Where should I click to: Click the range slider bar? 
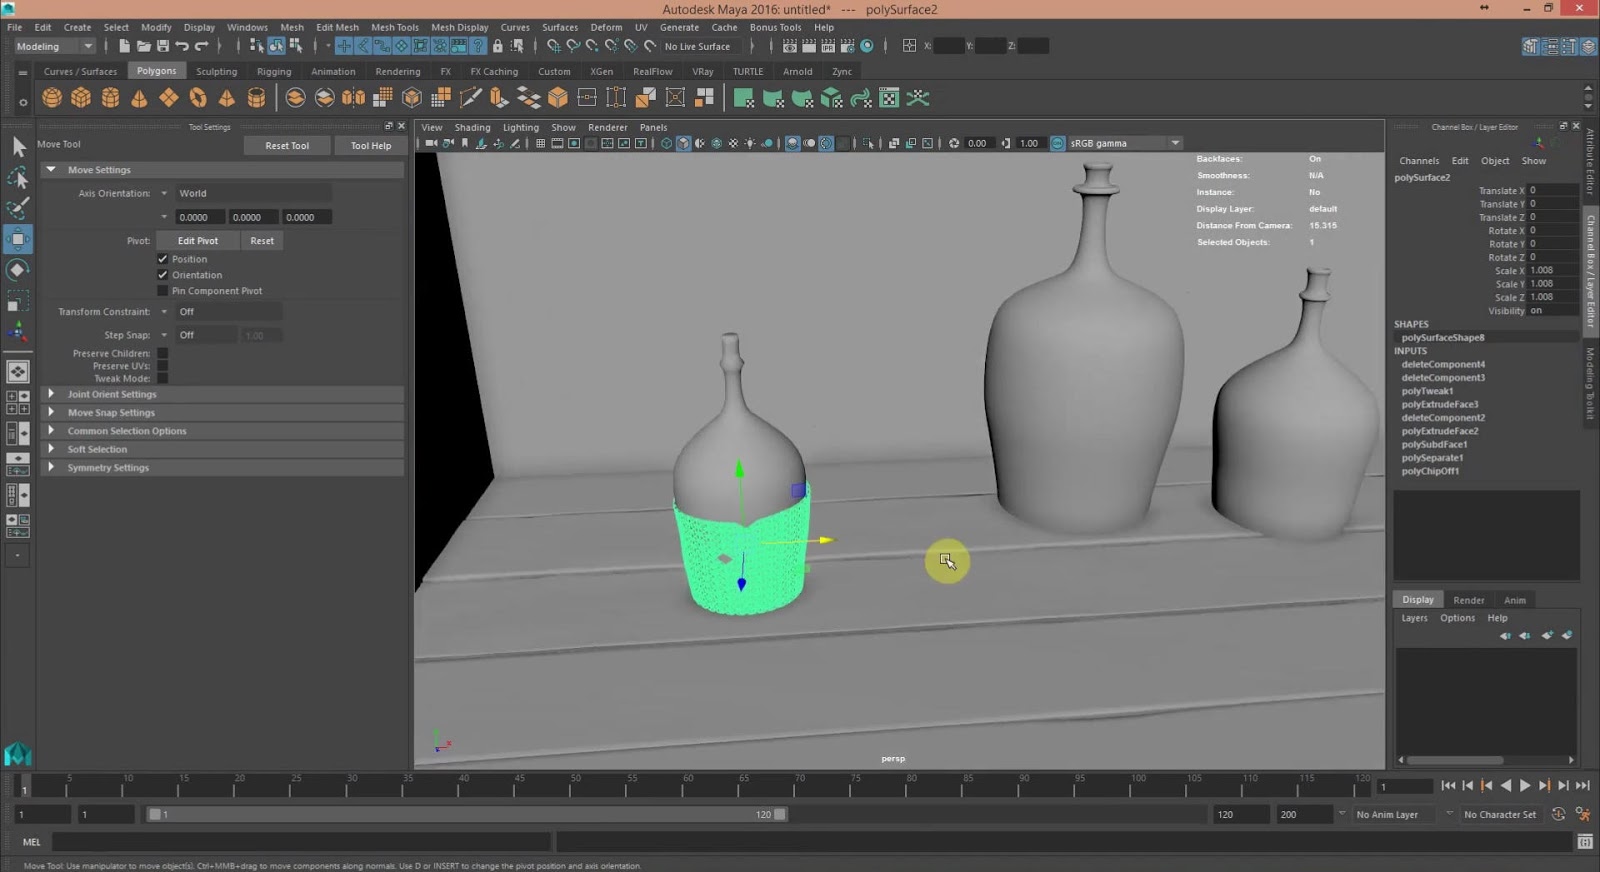pos(467,814)
